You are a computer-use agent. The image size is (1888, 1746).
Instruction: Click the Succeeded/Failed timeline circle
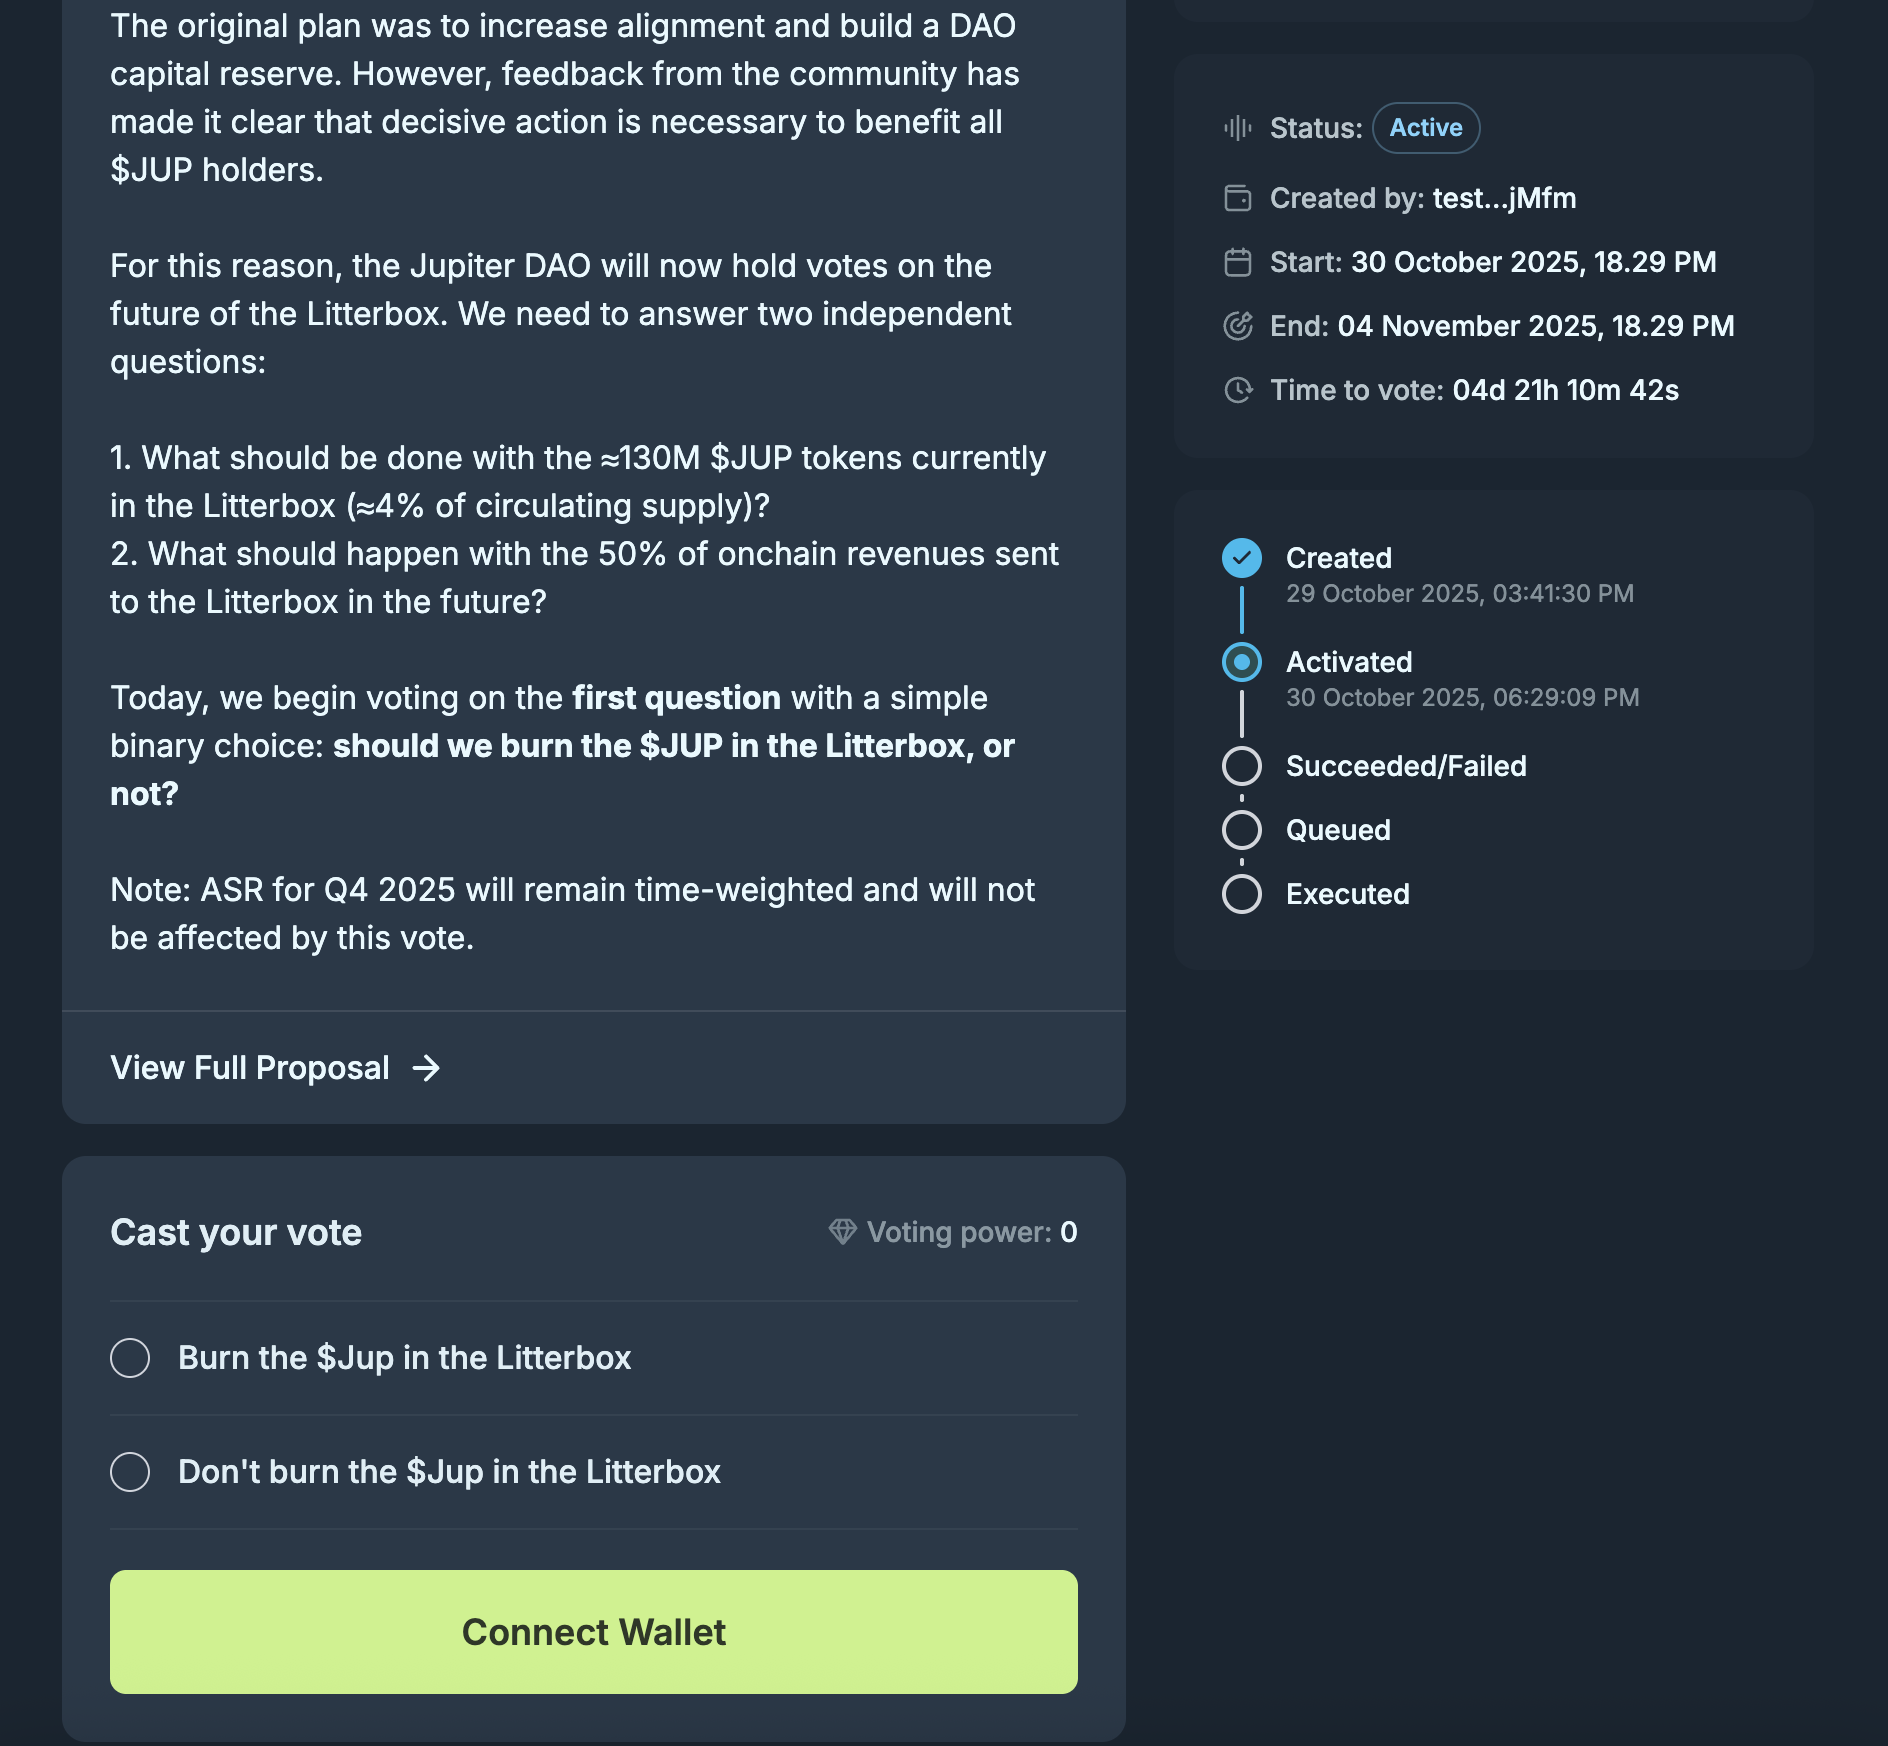click(x=1242, y=766)
